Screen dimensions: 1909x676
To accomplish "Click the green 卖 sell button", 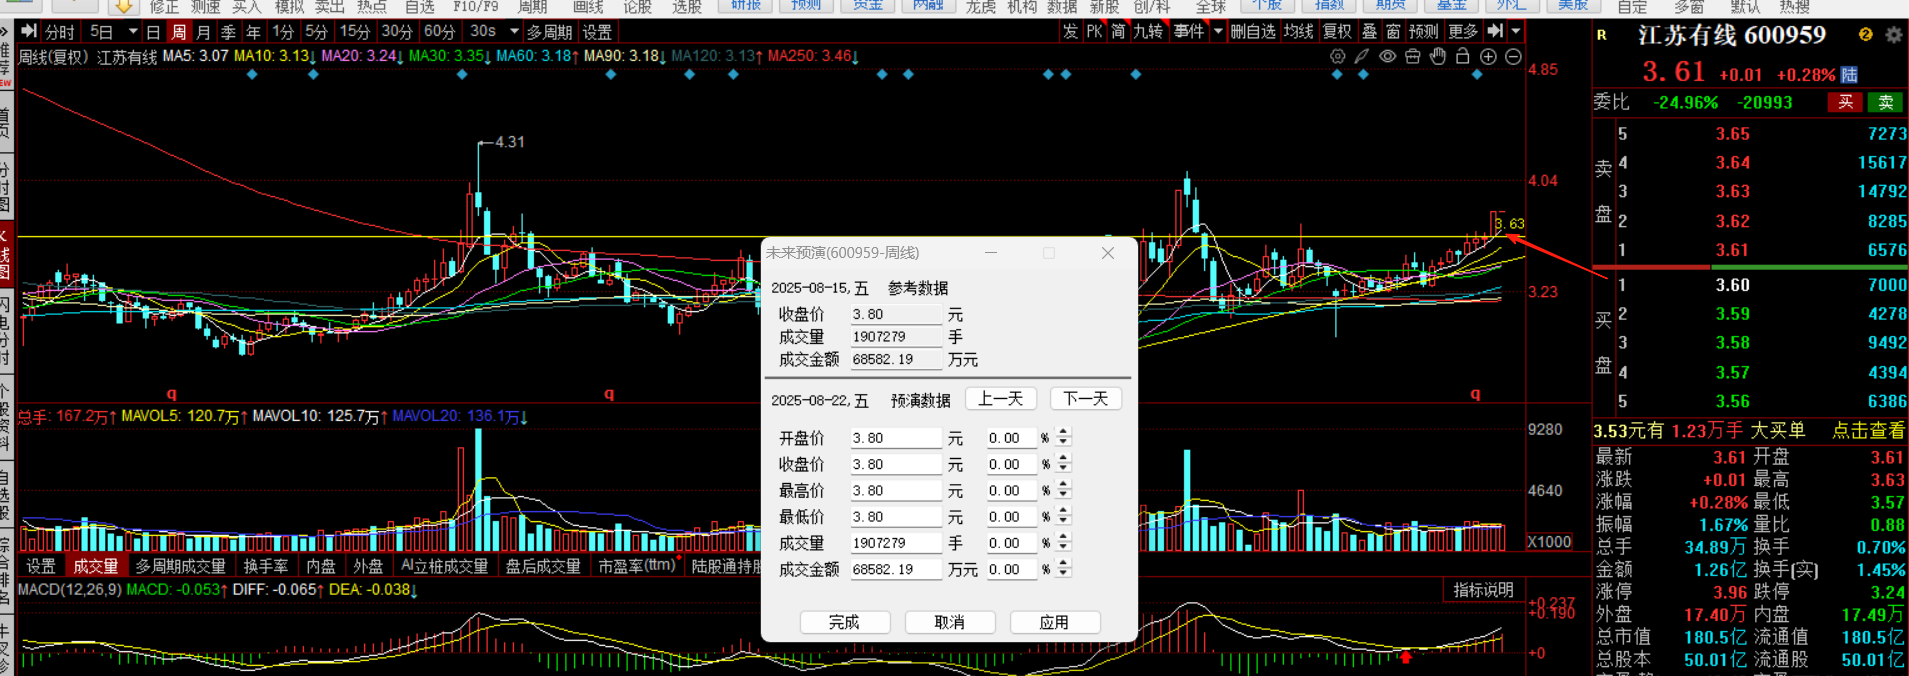I will [x=1885, y=102].
